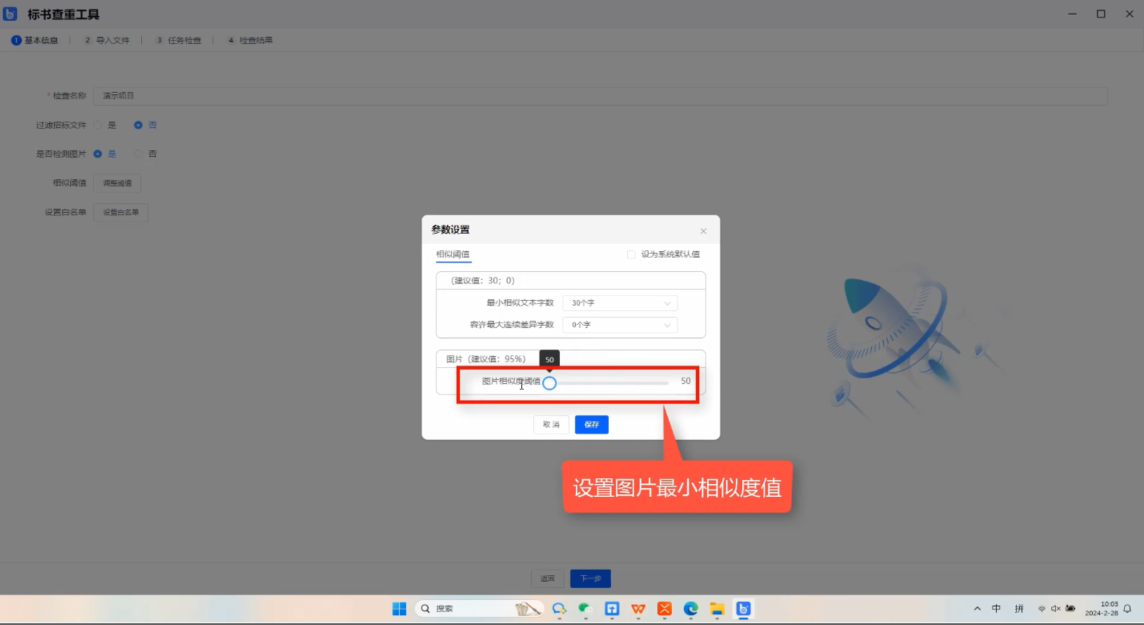Click the 调整阈值 button

point(117,183)
